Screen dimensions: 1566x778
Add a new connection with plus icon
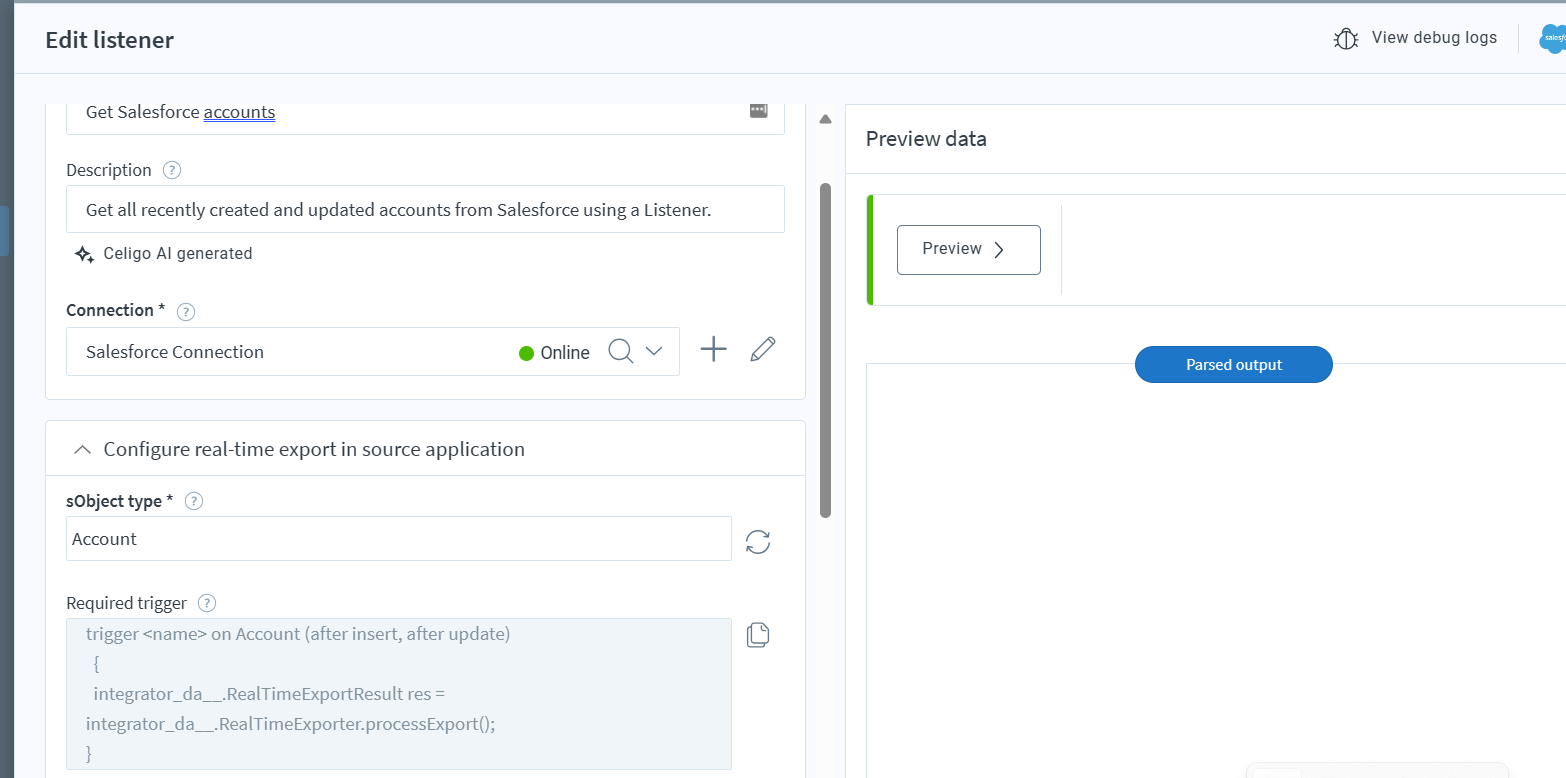(713, 349)
